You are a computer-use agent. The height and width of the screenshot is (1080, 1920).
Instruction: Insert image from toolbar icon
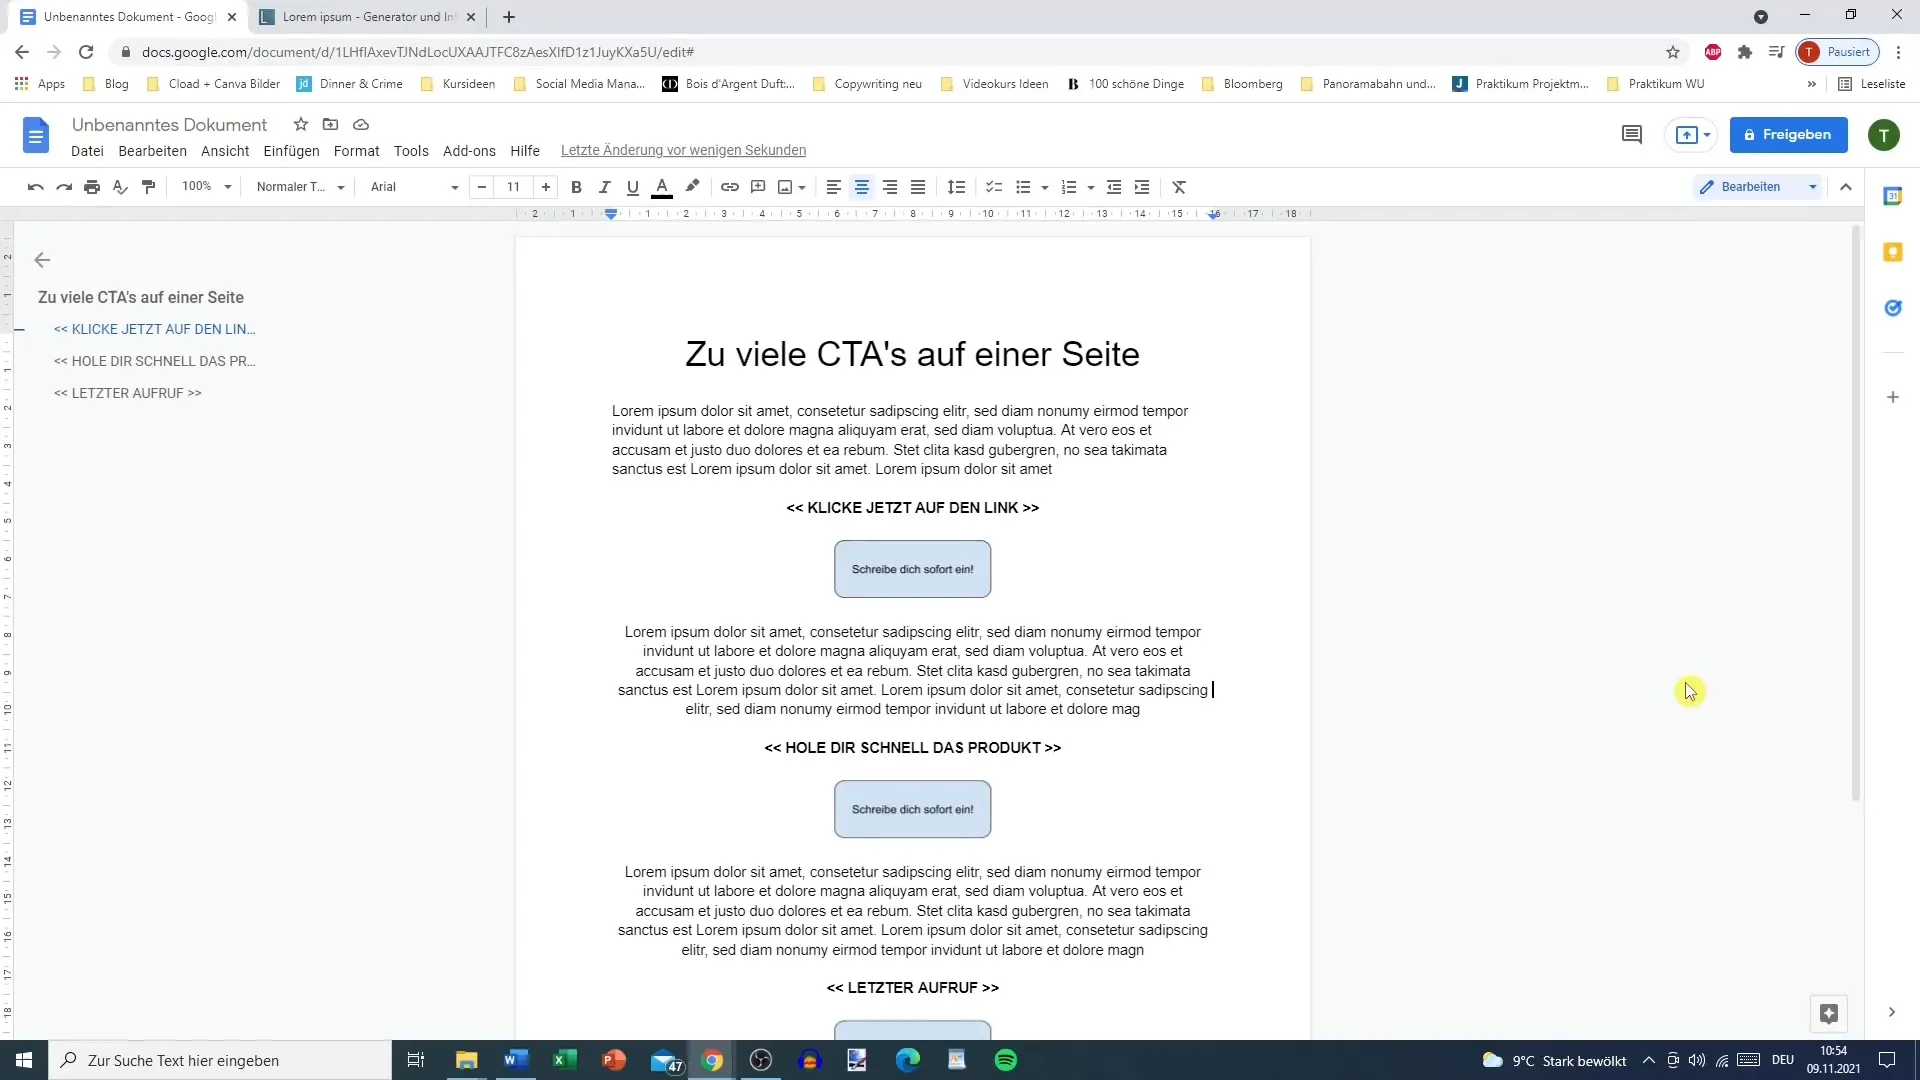786,187
